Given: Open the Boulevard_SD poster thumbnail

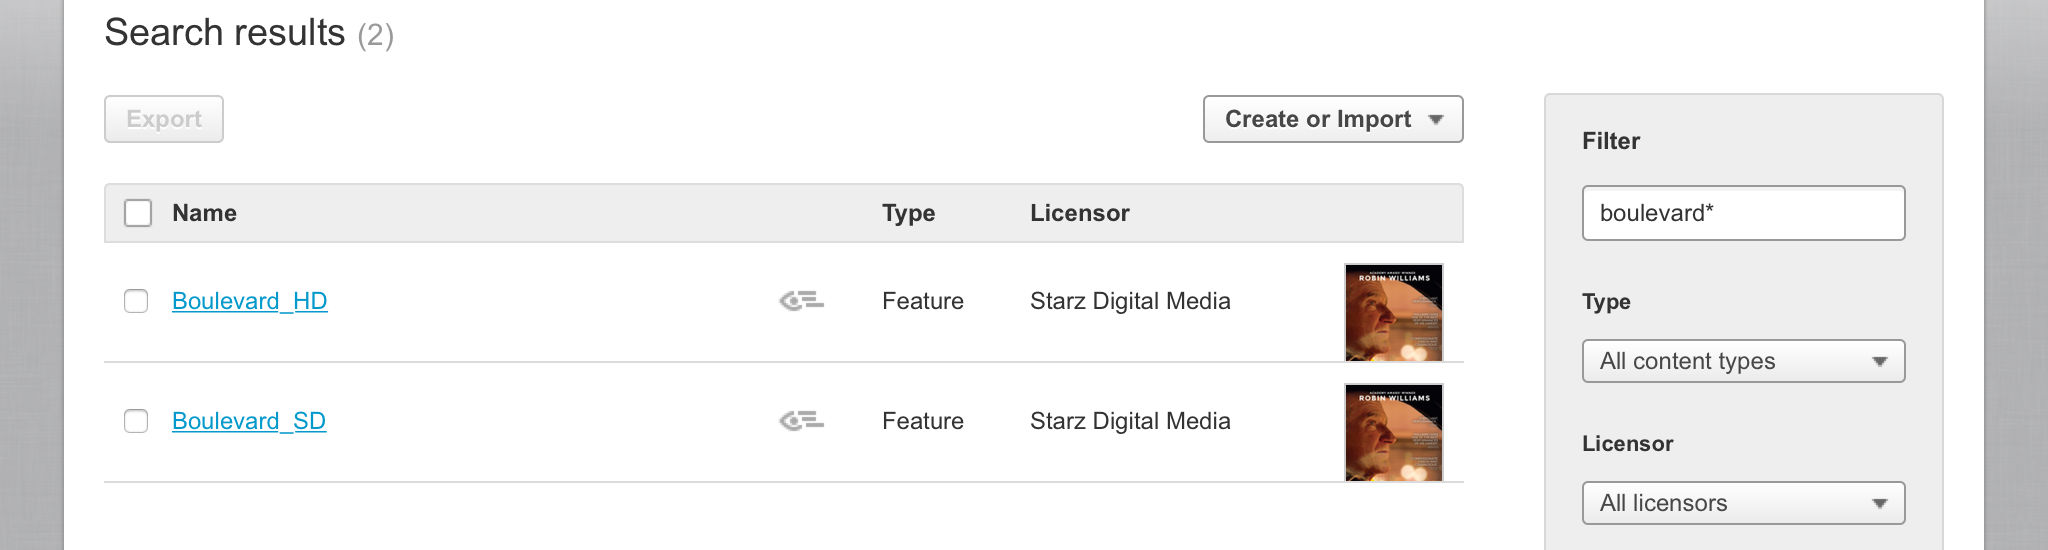Looking at the screenshot, I should 1393,432.
